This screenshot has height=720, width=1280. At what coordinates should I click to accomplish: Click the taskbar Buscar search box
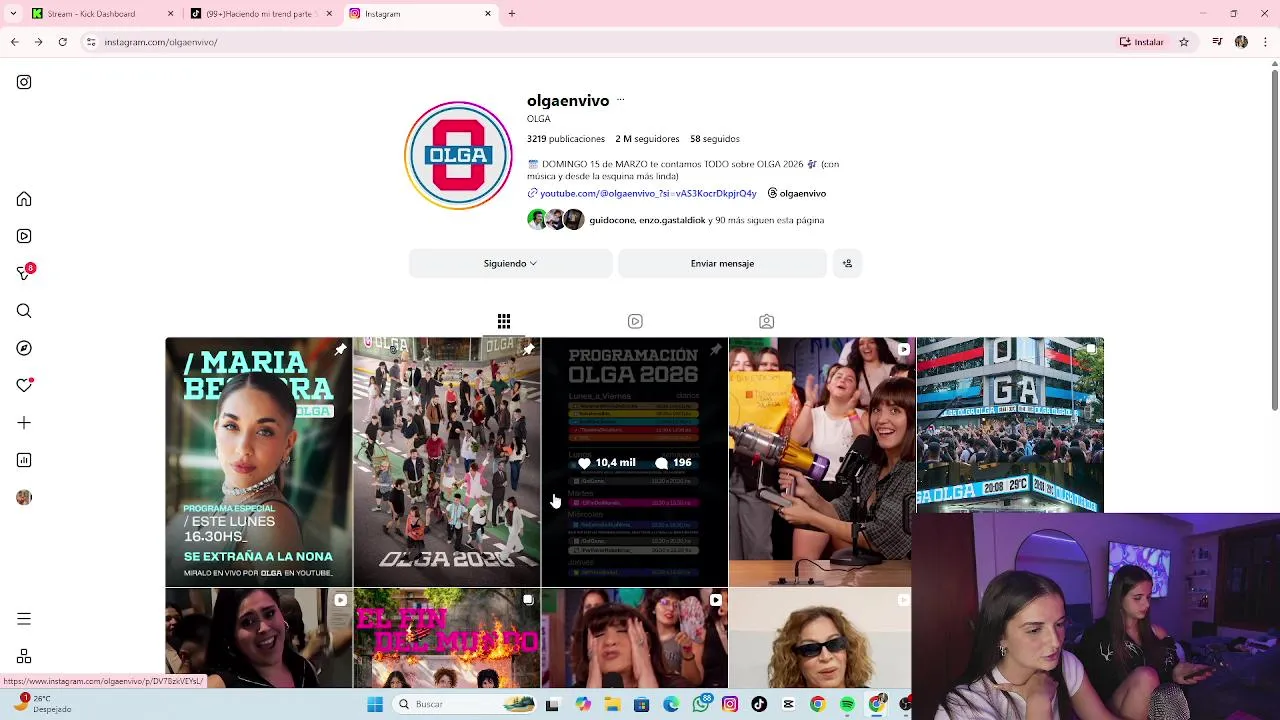465,704
